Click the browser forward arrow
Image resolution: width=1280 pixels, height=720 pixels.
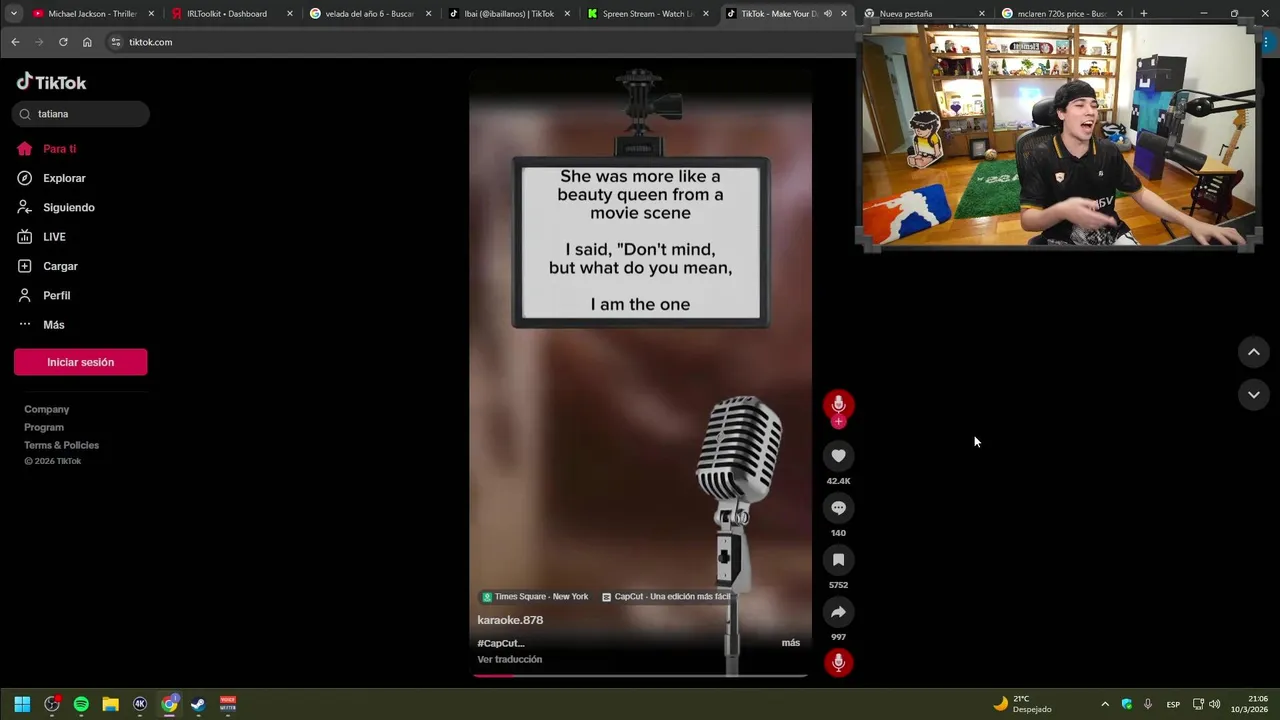coord(39,42)
